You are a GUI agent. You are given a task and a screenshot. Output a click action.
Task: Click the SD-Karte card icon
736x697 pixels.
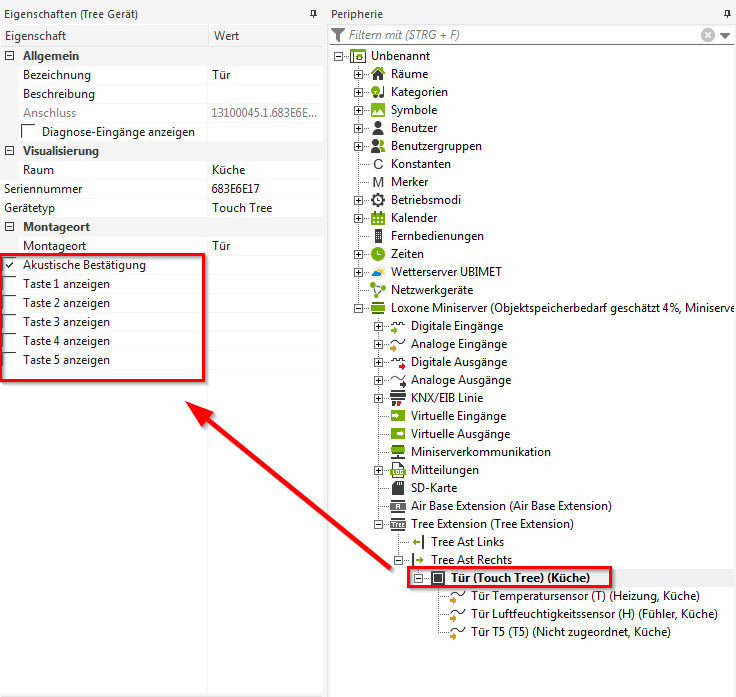click(398, 488)
